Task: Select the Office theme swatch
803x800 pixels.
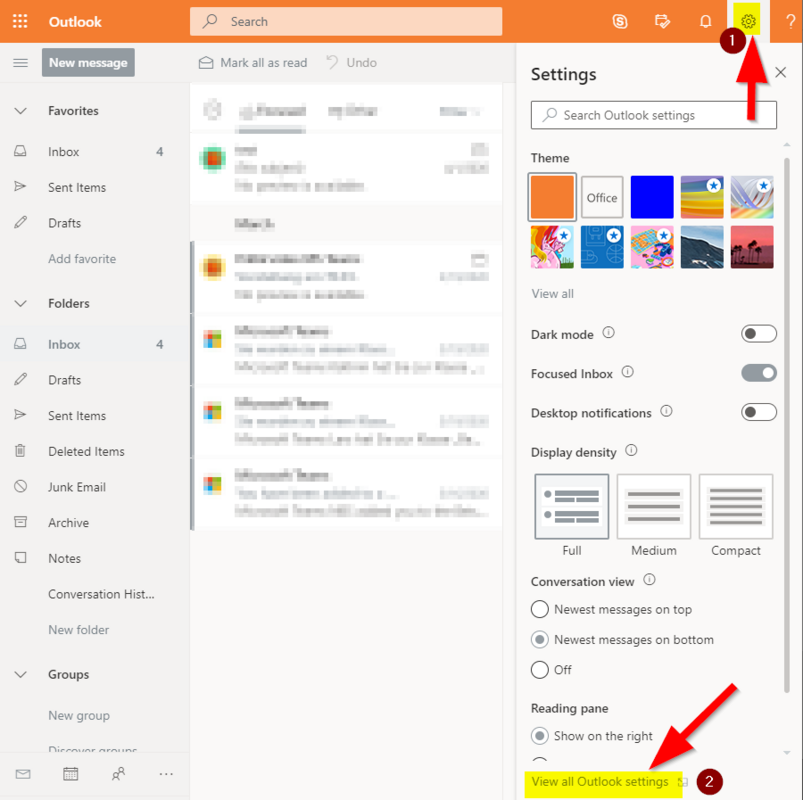Action: 602,197
